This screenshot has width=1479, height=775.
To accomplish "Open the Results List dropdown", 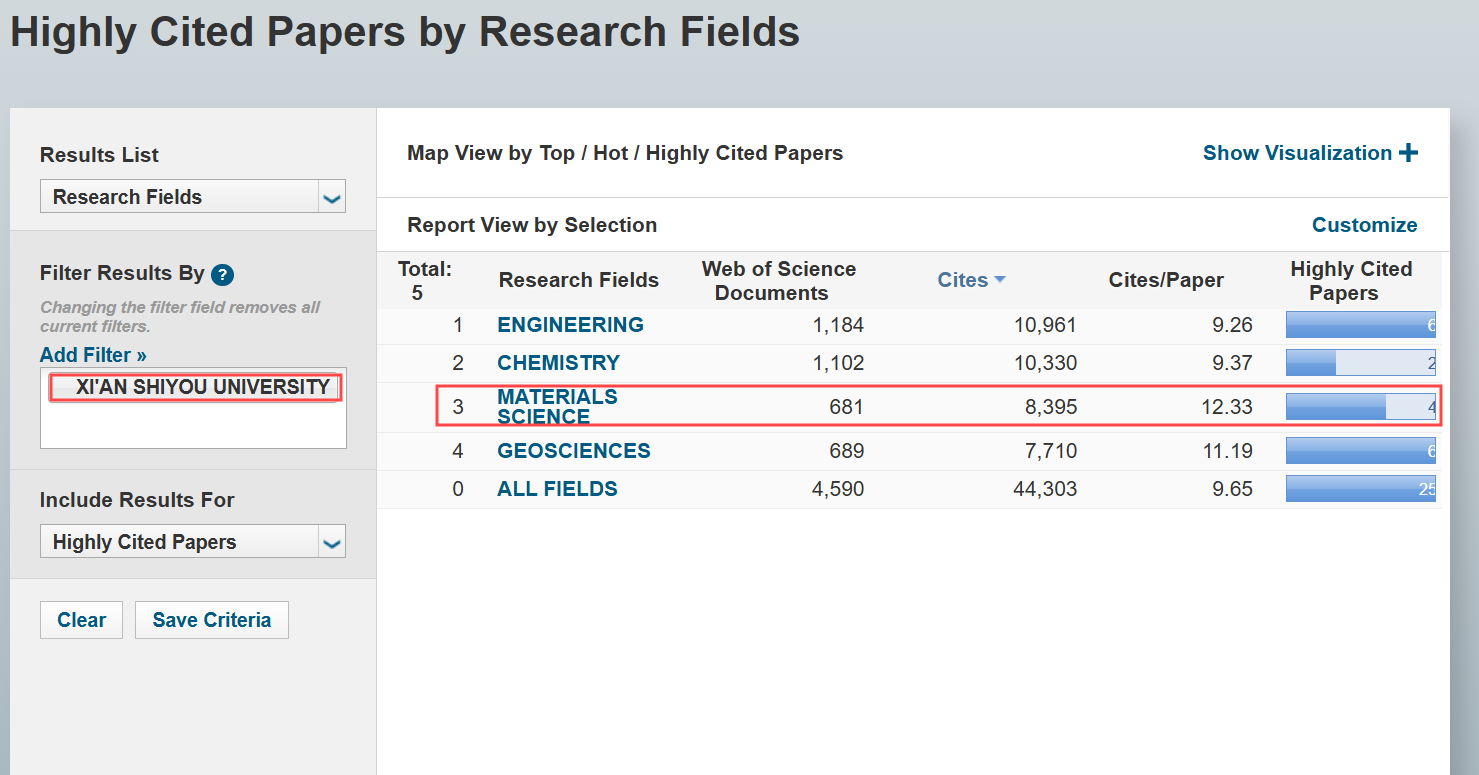I will 192,196.
